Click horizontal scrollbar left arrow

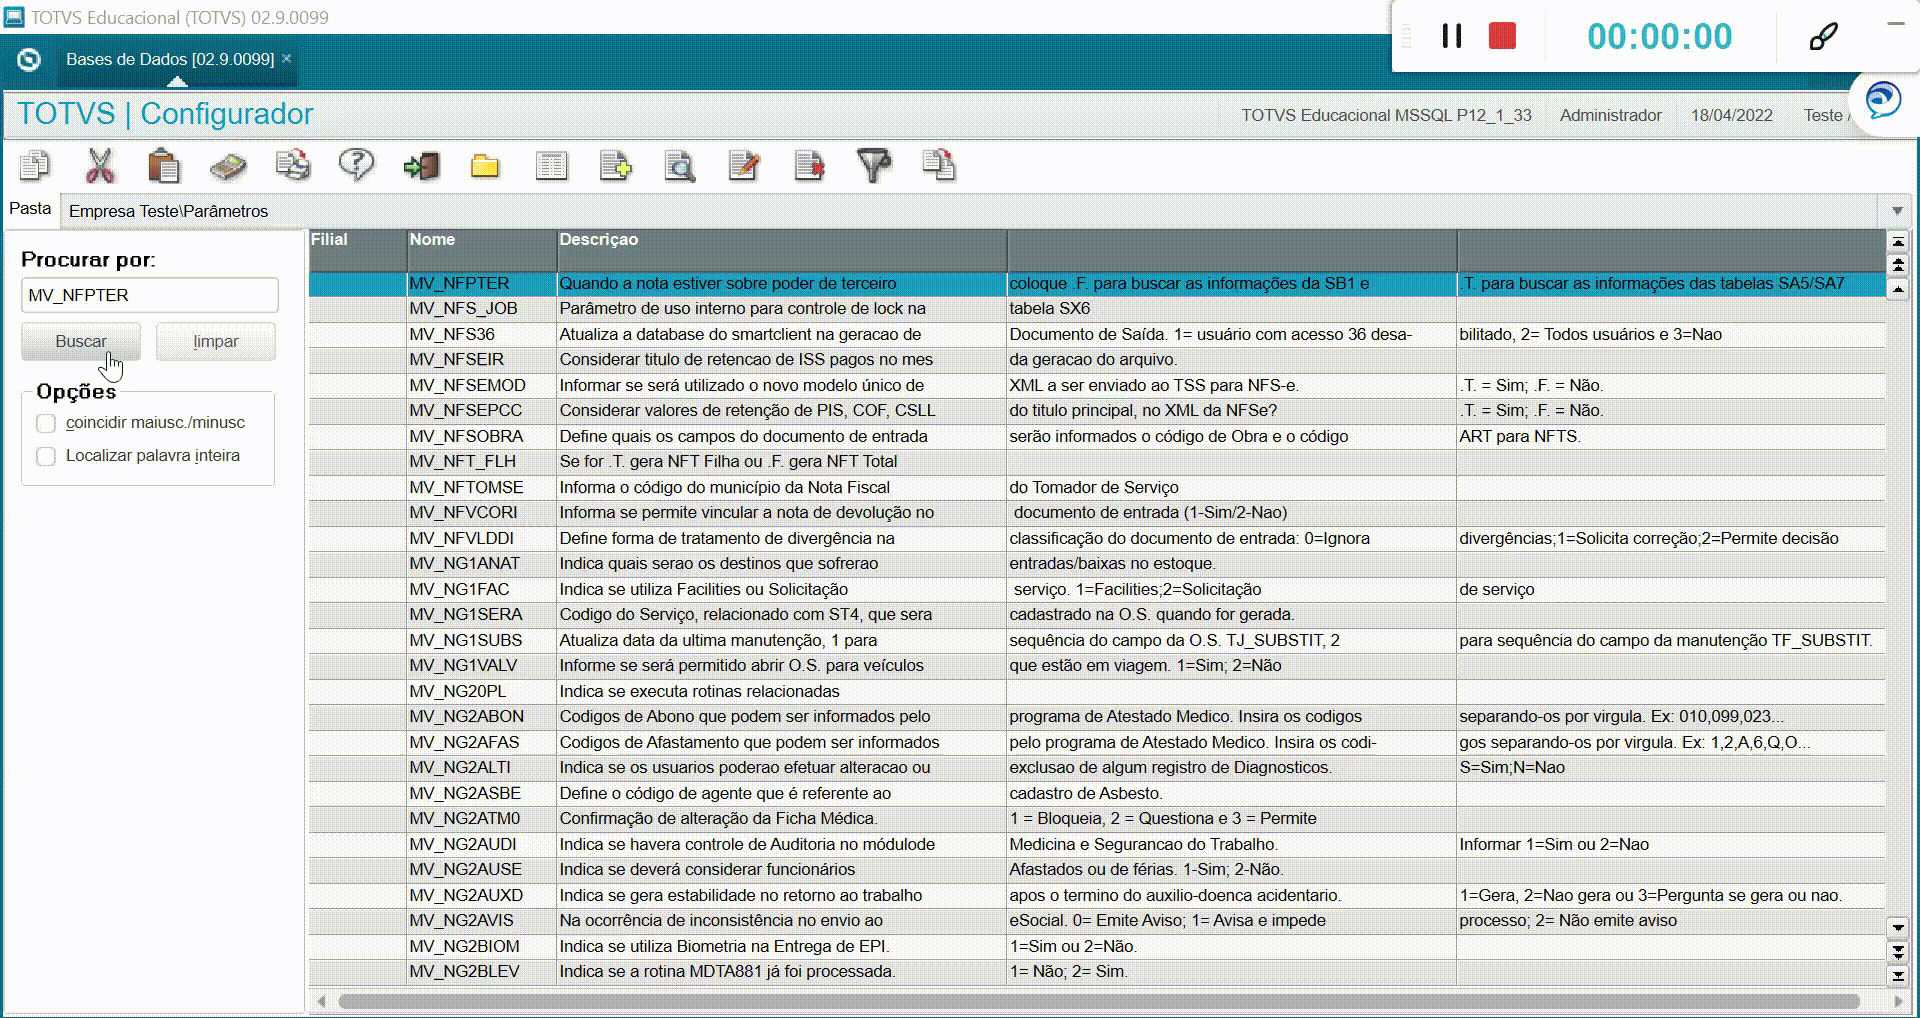pyautogui.click(x=321, y=1001)
